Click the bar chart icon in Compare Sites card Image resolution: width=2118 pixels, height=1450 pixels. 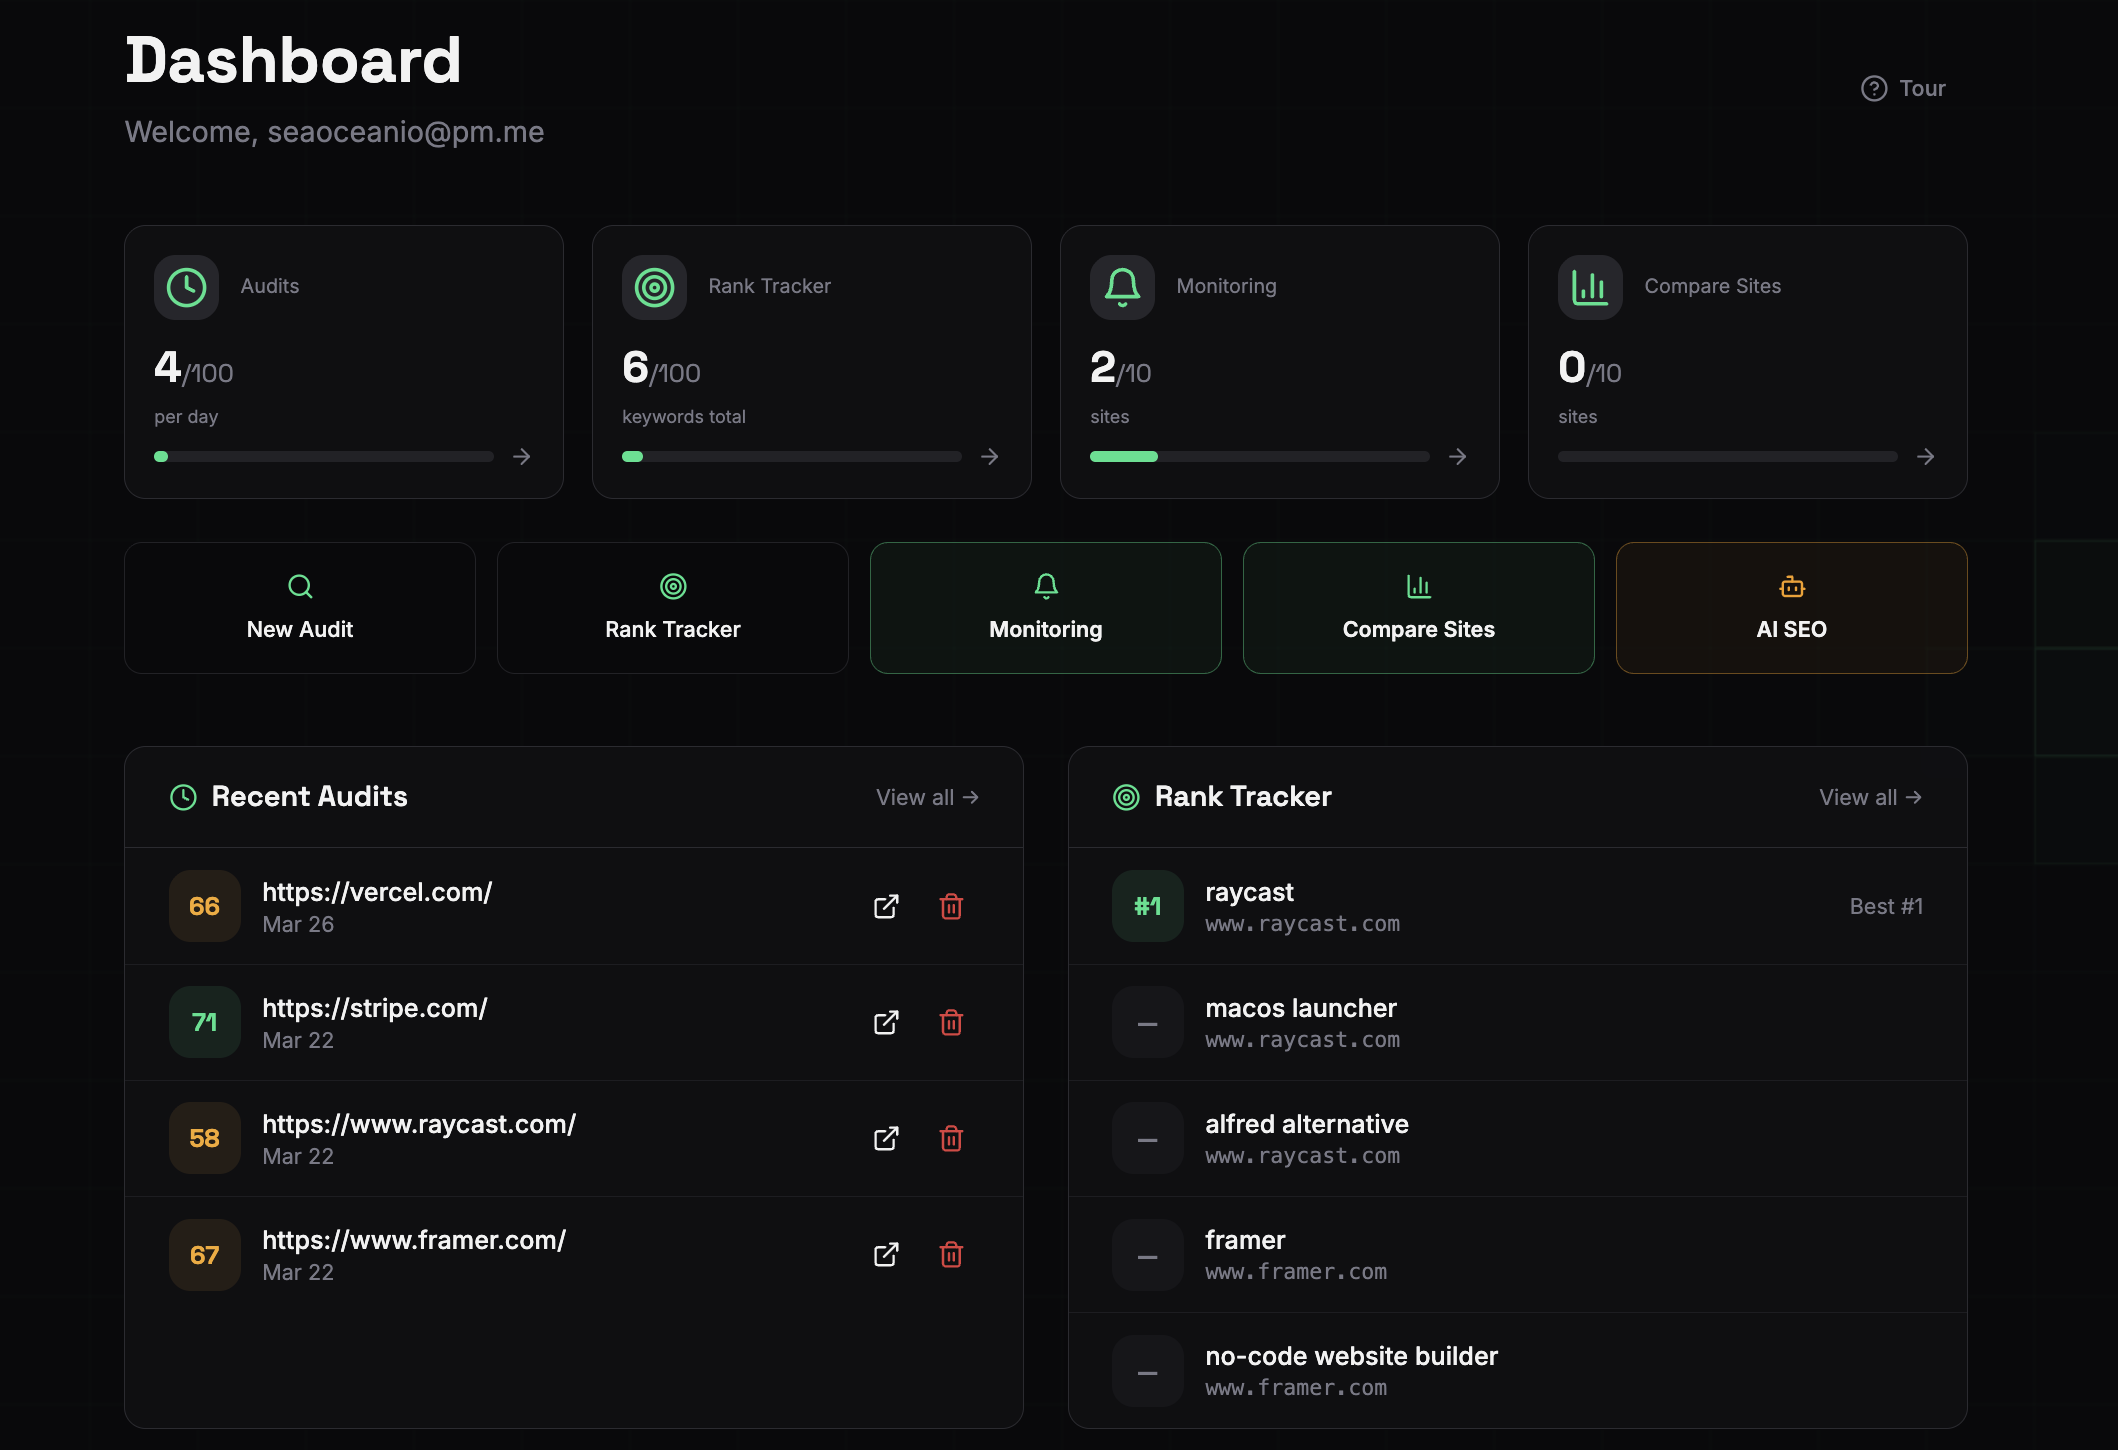(x=1590, y=287)
